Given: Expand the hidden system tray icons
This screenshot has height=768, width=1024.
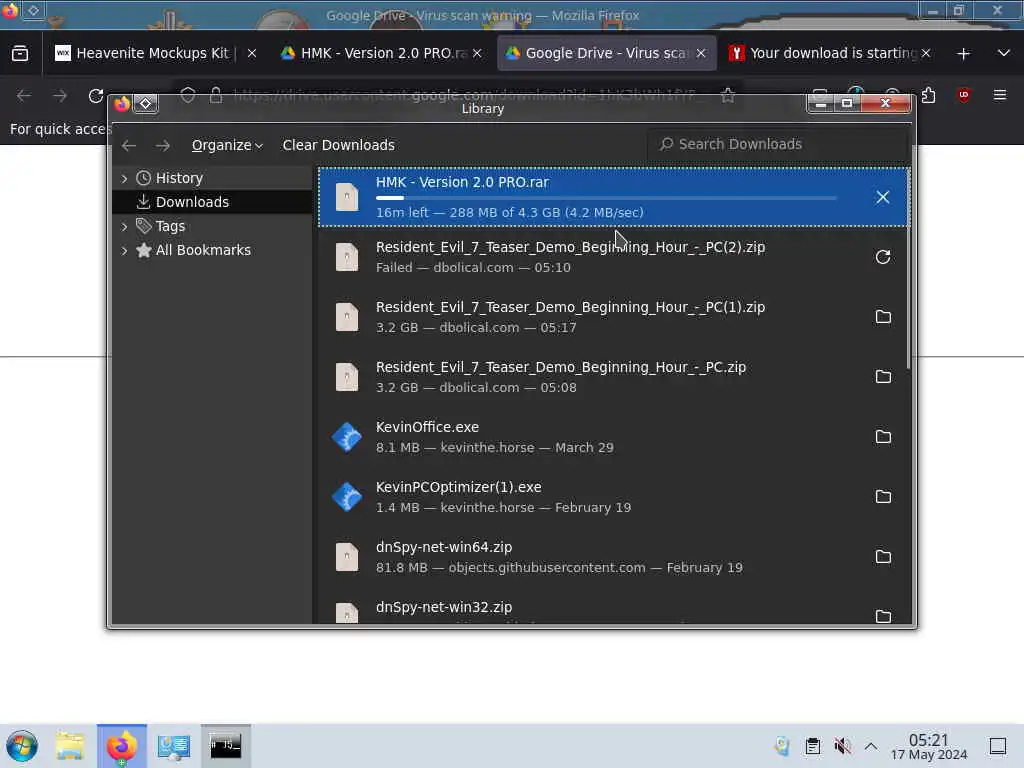Looking at the screenshot, I should (x=871, y=746).
